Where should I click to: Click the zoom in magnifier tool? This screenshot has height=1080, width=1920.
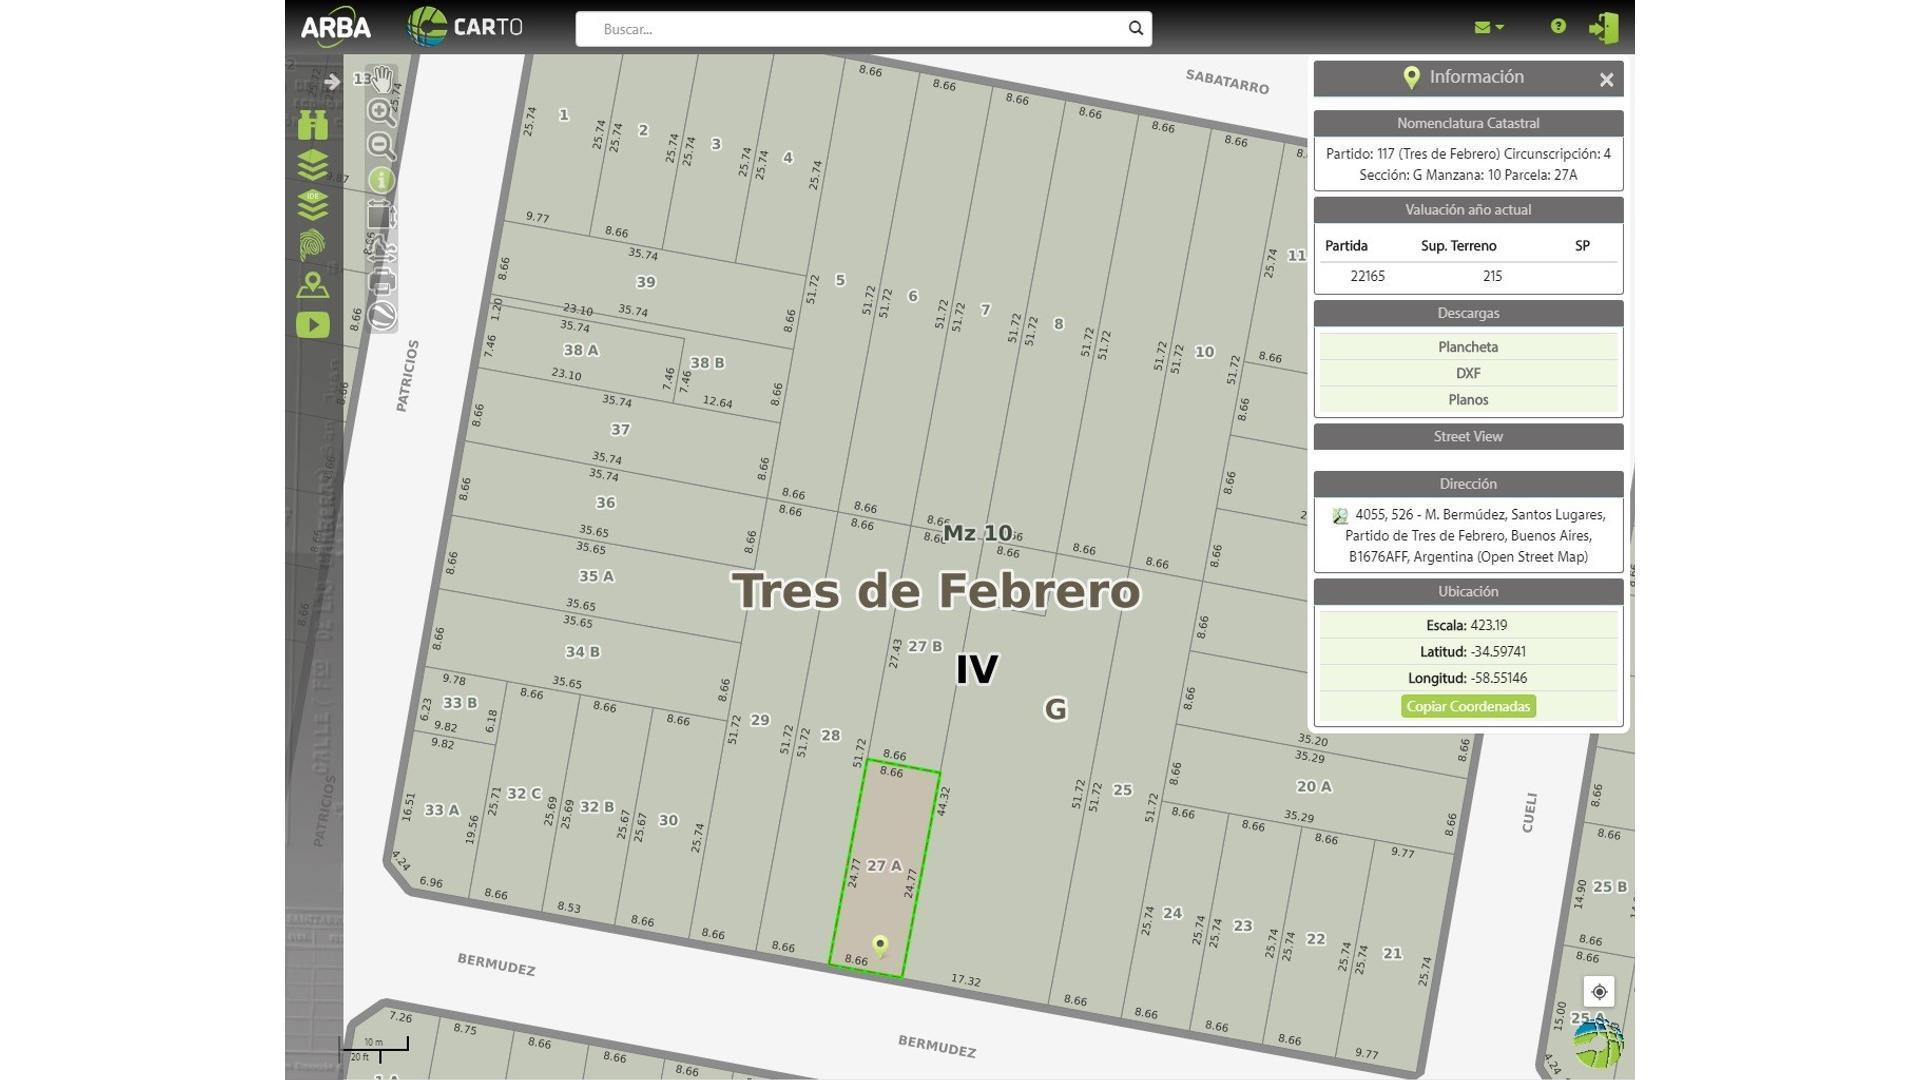coord(381,112)
